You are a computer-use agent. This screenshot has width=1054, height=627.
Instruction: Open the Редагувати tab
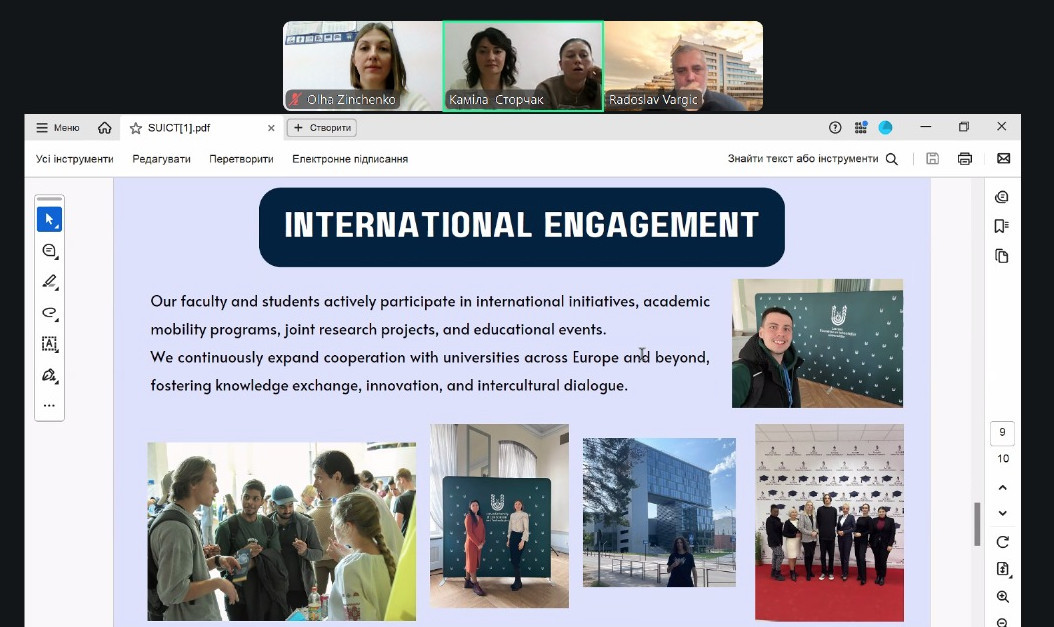tap(161, 159)
